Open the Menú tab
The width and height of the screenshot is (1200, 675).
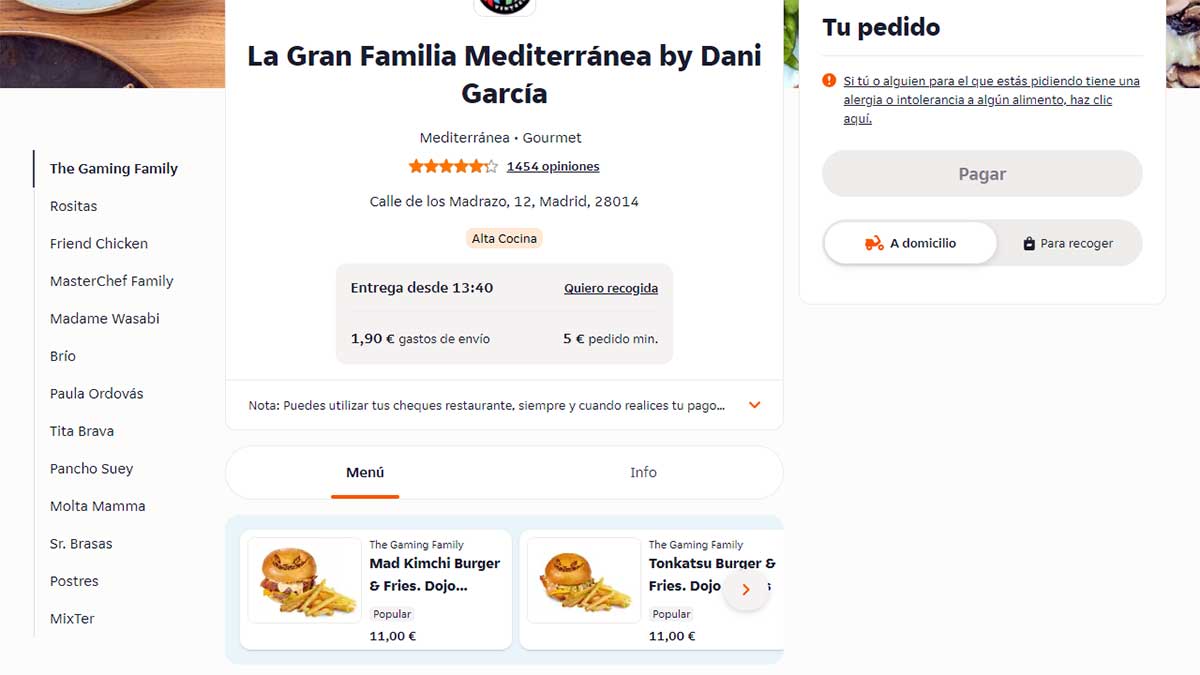coord(365,472)
